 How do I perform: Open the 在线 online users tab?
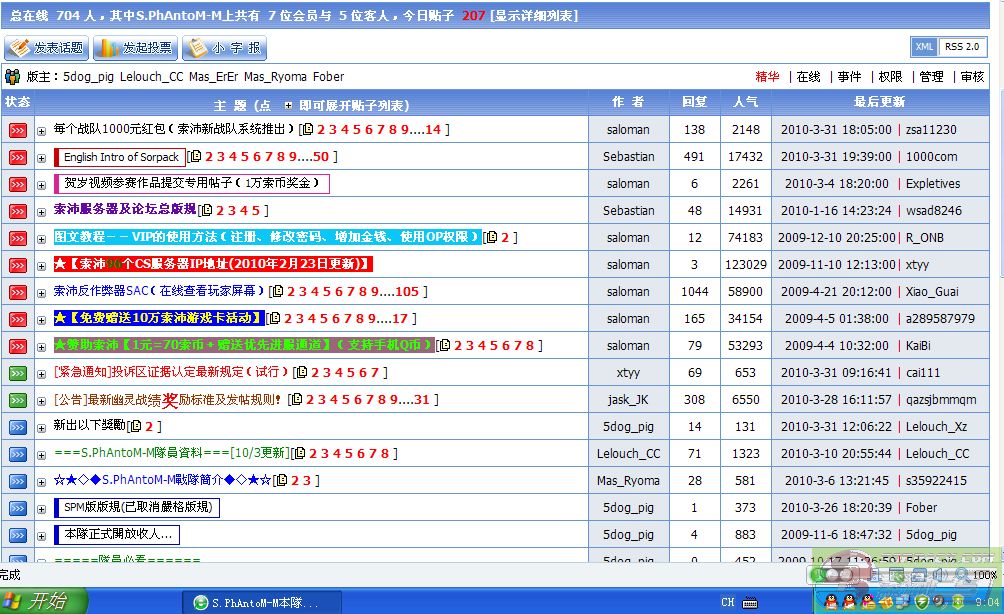(808, 77)
